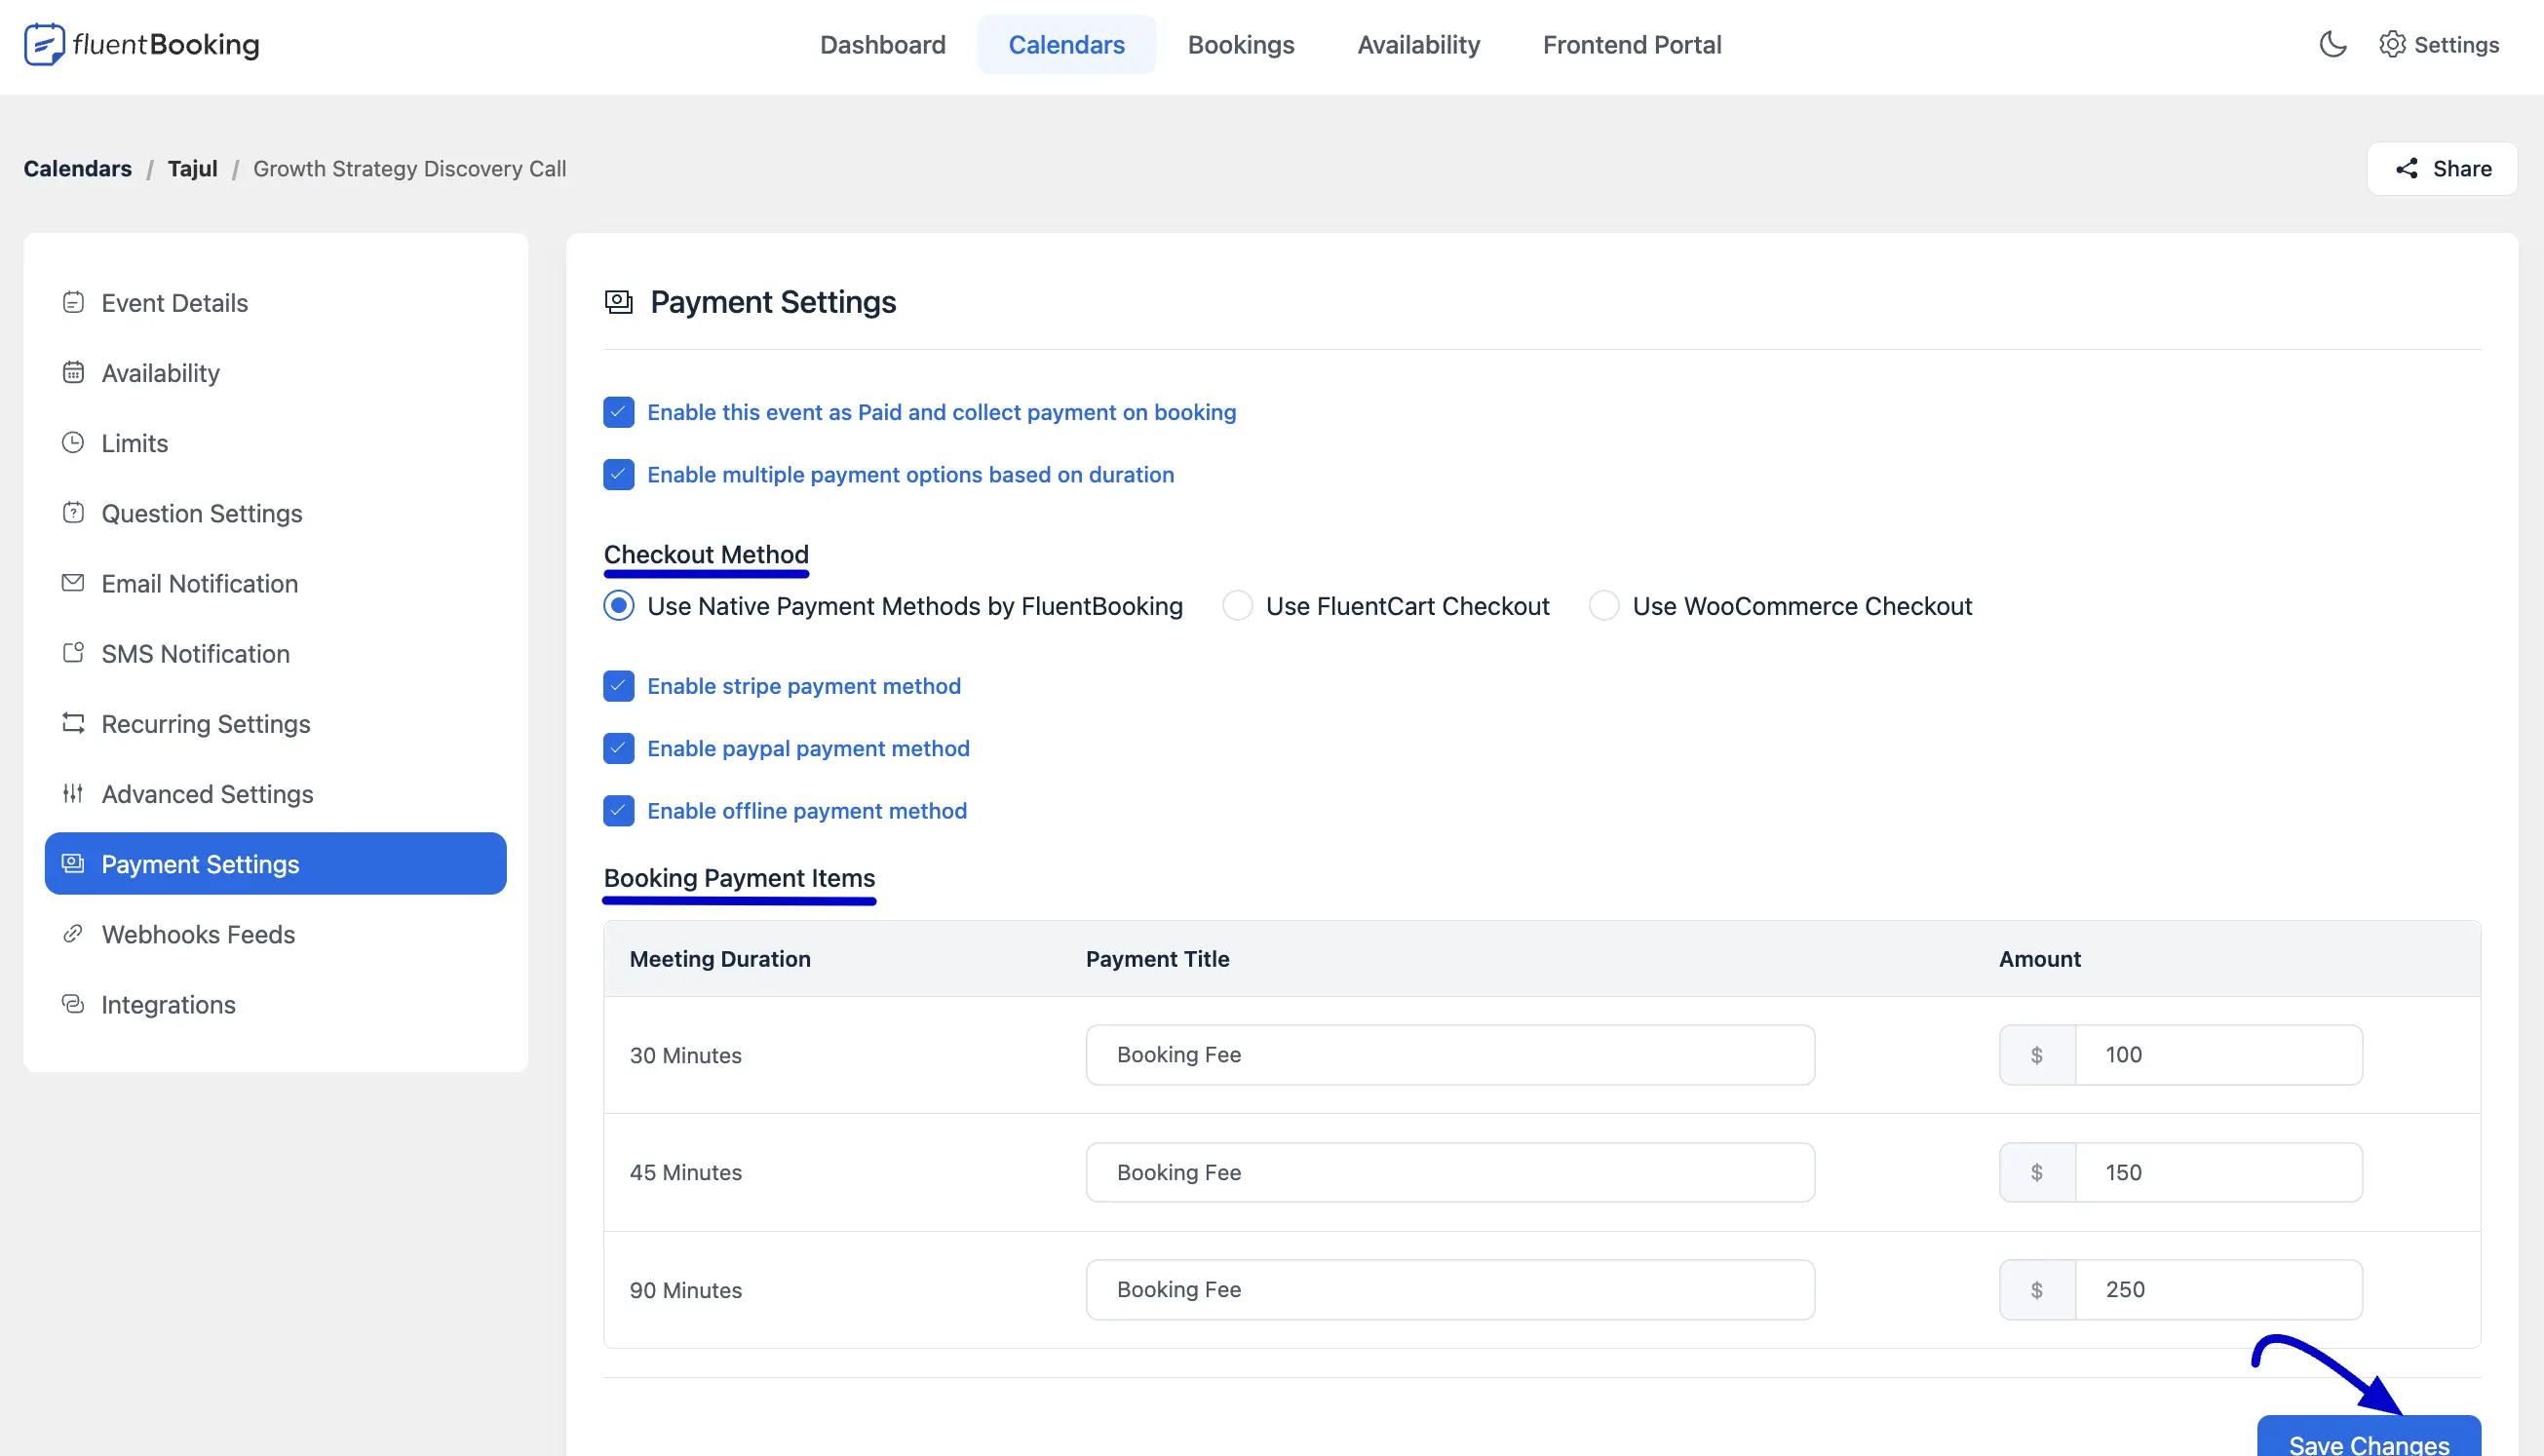The width and height of the screenshot is (2544, 1456).
Task: Open Webhooks Feeds in sidebar
Action: tap(275, 933)
